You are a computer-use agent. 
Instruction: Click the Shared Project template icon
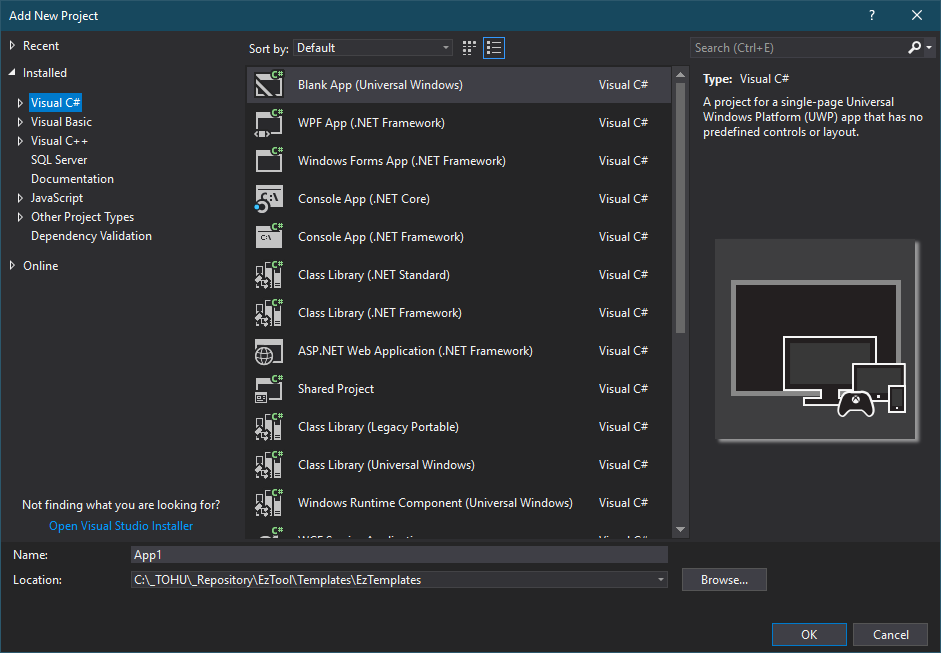pyautogui.click(x=269, y=389)
